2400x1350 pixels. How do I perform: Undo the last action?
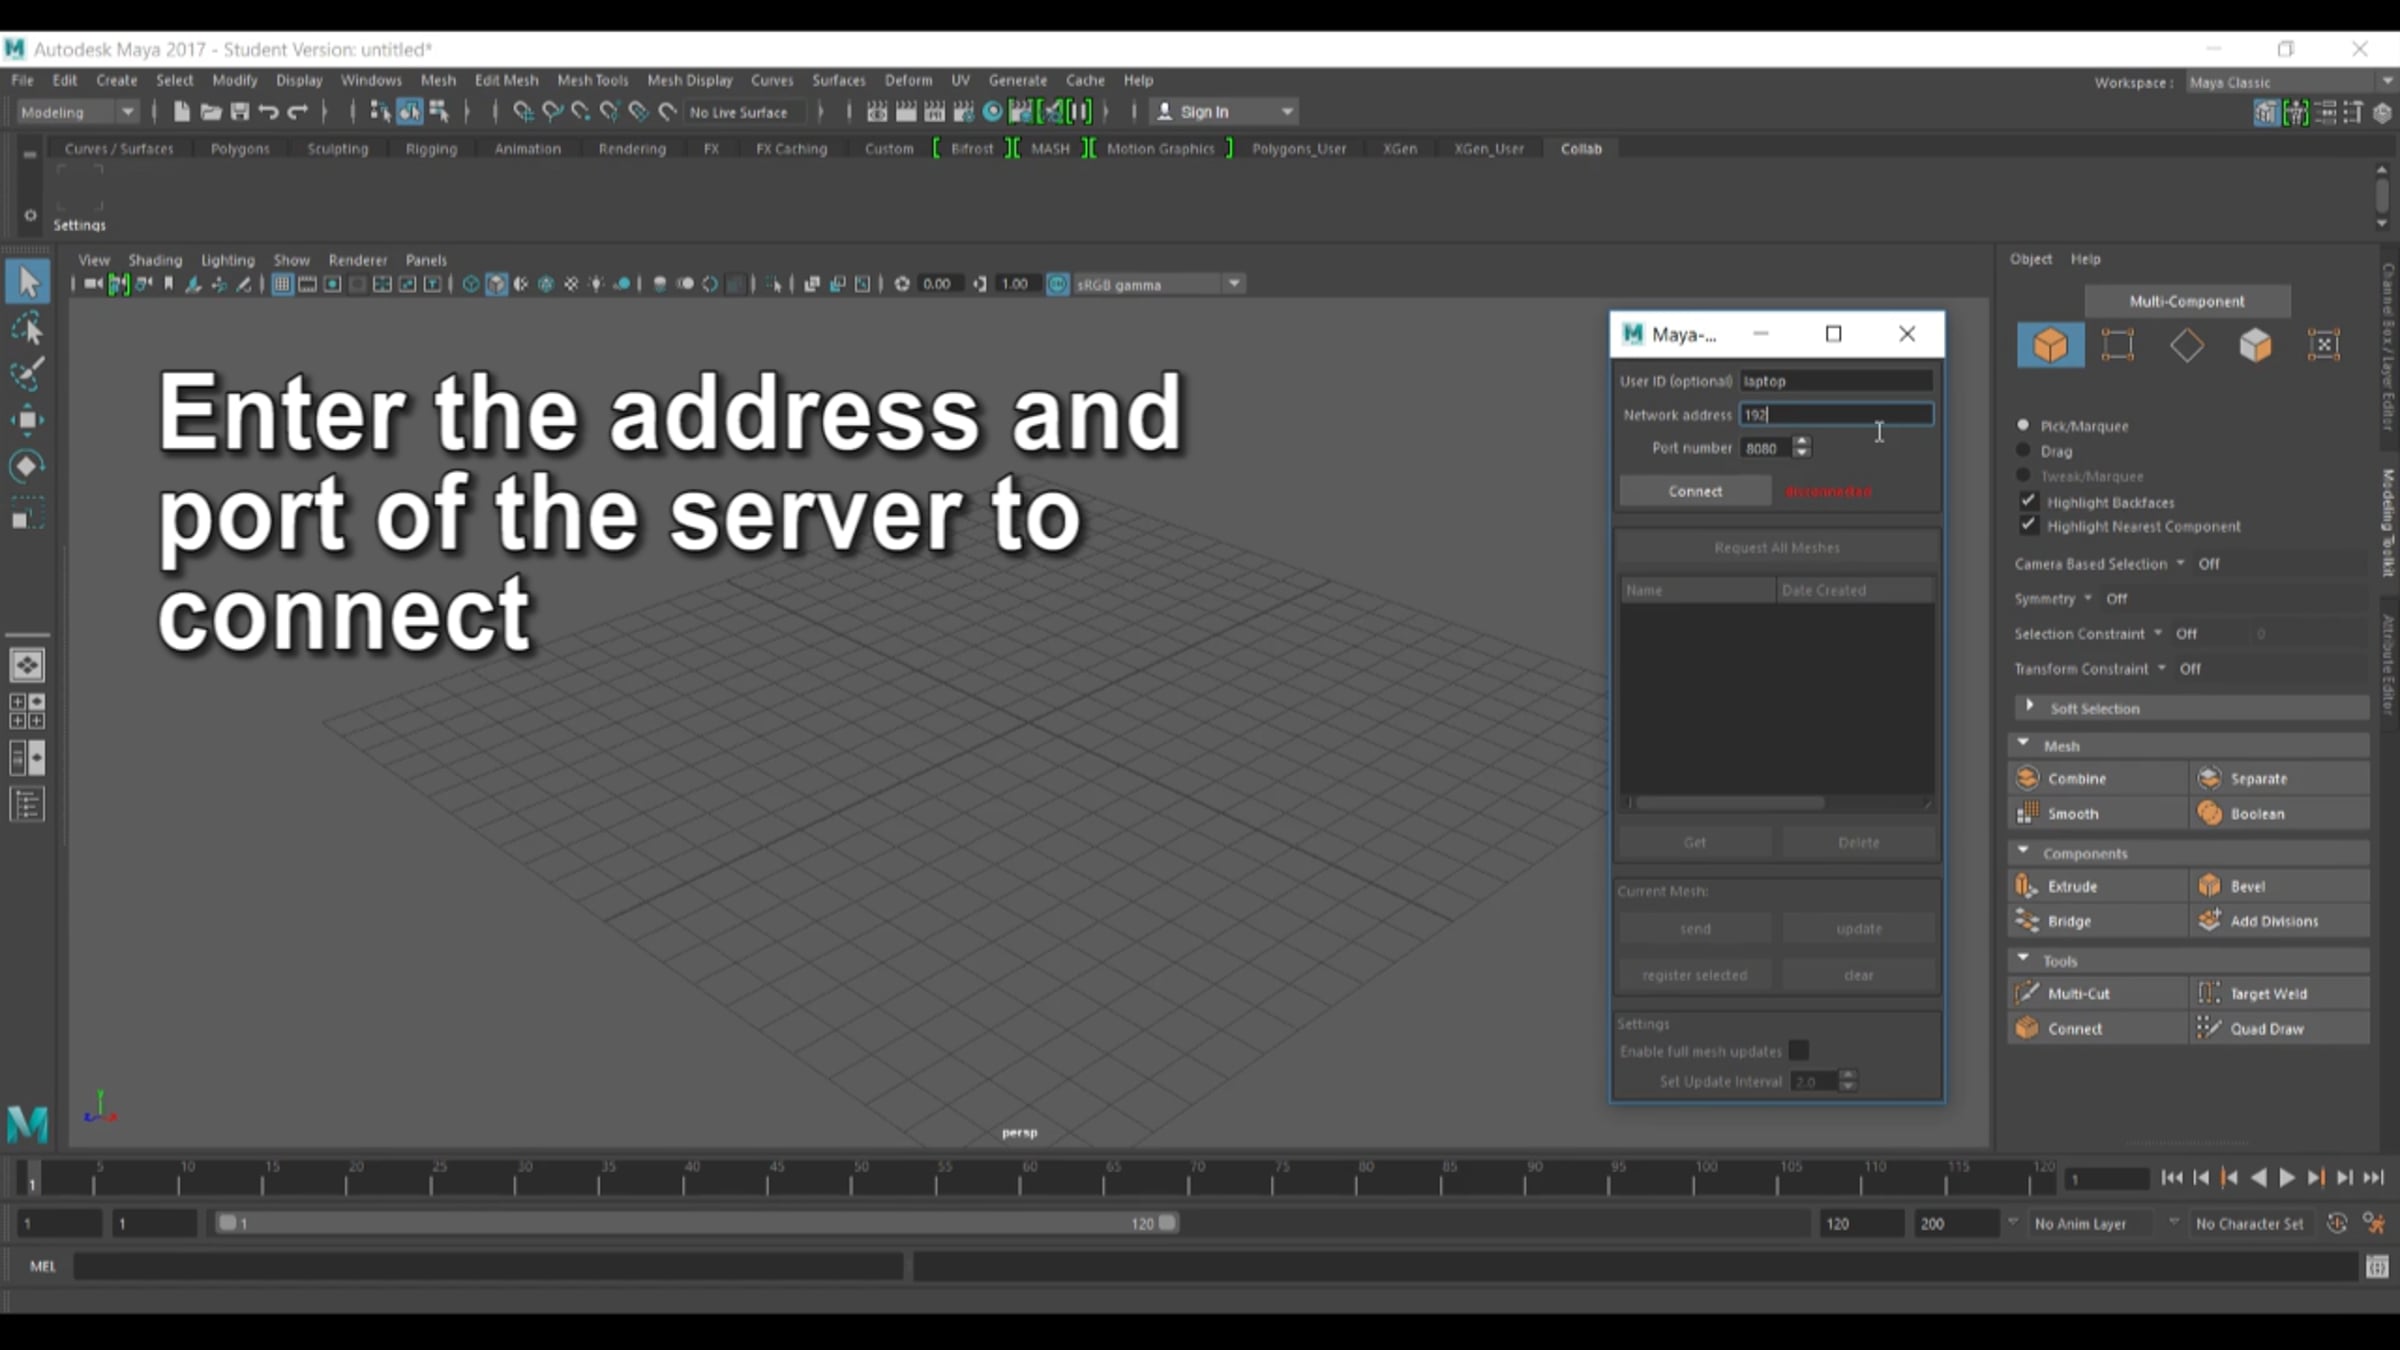click(268, 112)
